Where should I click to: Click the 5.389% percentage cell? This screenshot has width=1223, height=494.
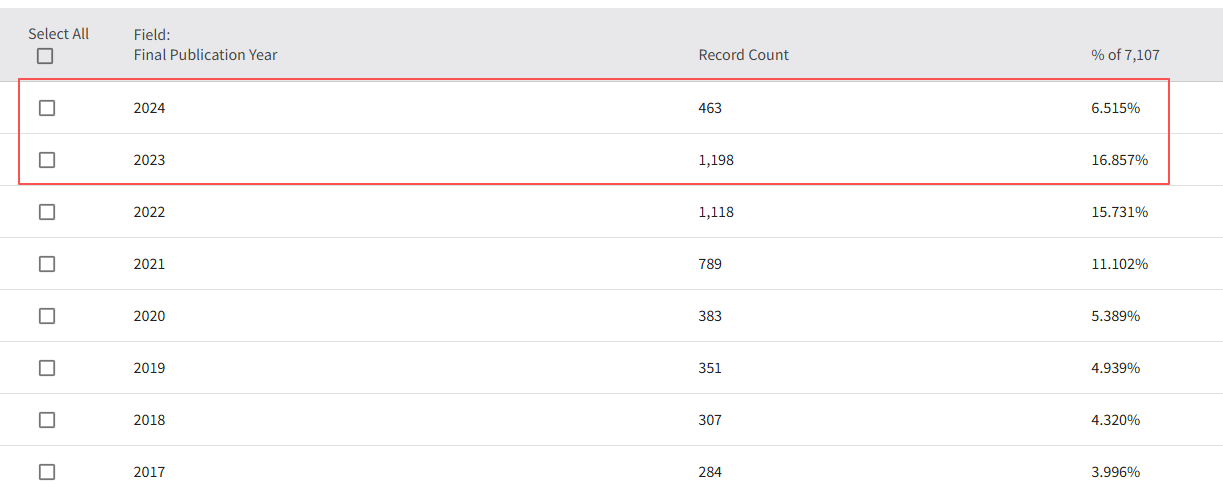point(1115,316)
